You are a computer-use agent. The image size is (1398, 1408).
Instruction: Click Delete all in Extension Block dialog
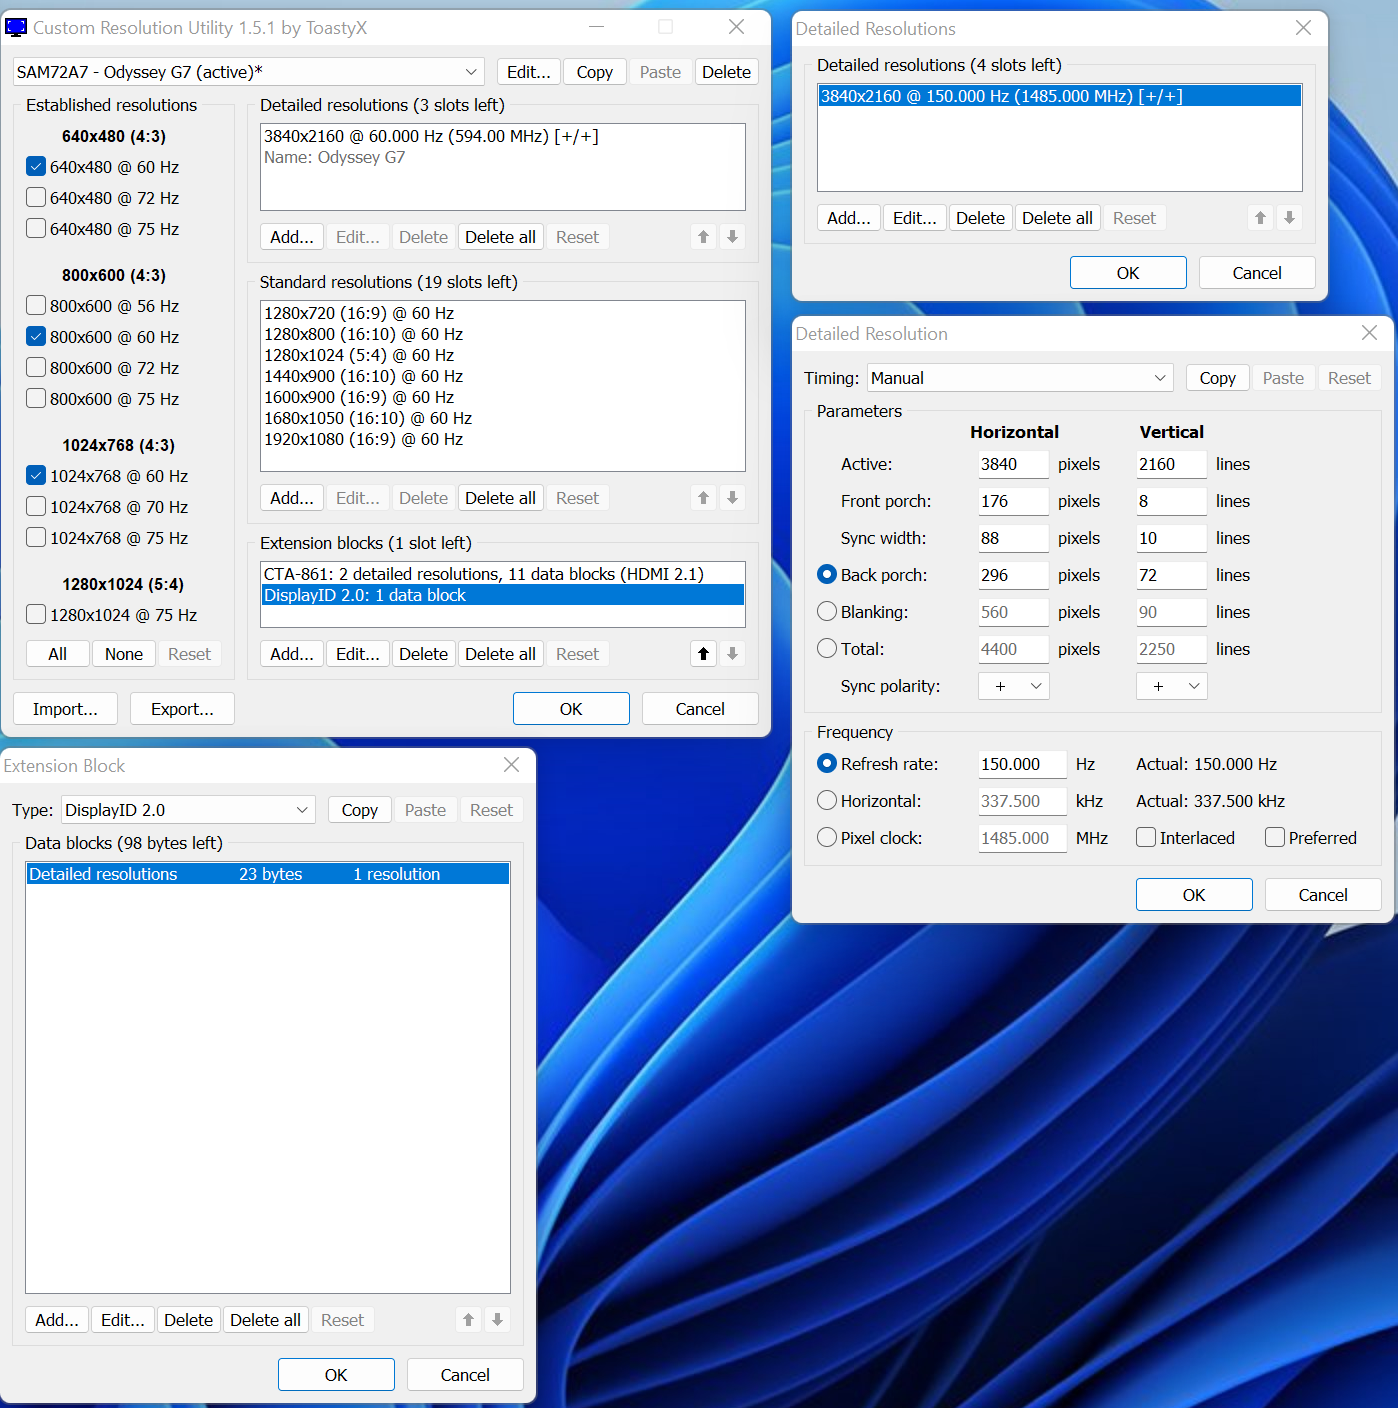(x=265, y=1320)
